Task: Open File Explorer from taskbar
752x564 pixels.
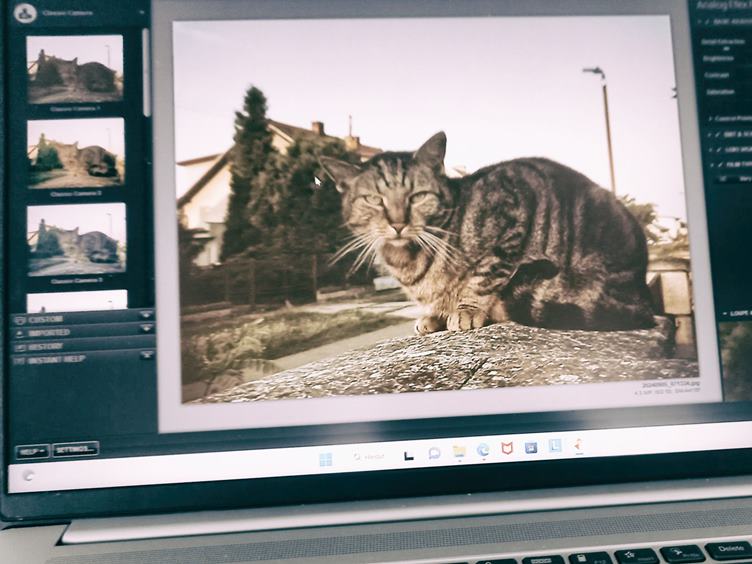Action: pos(459,451)
